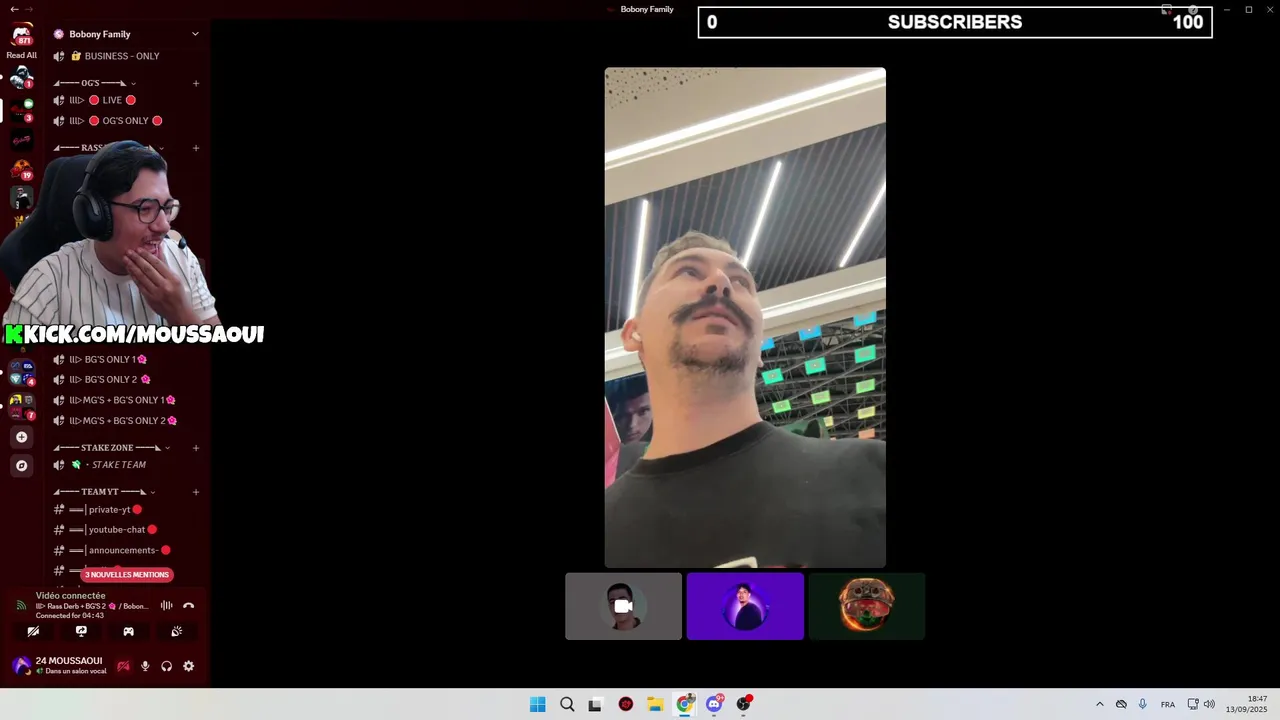Select the participant tile with camera icon
1280x720 pixels.
click(623, 606)
